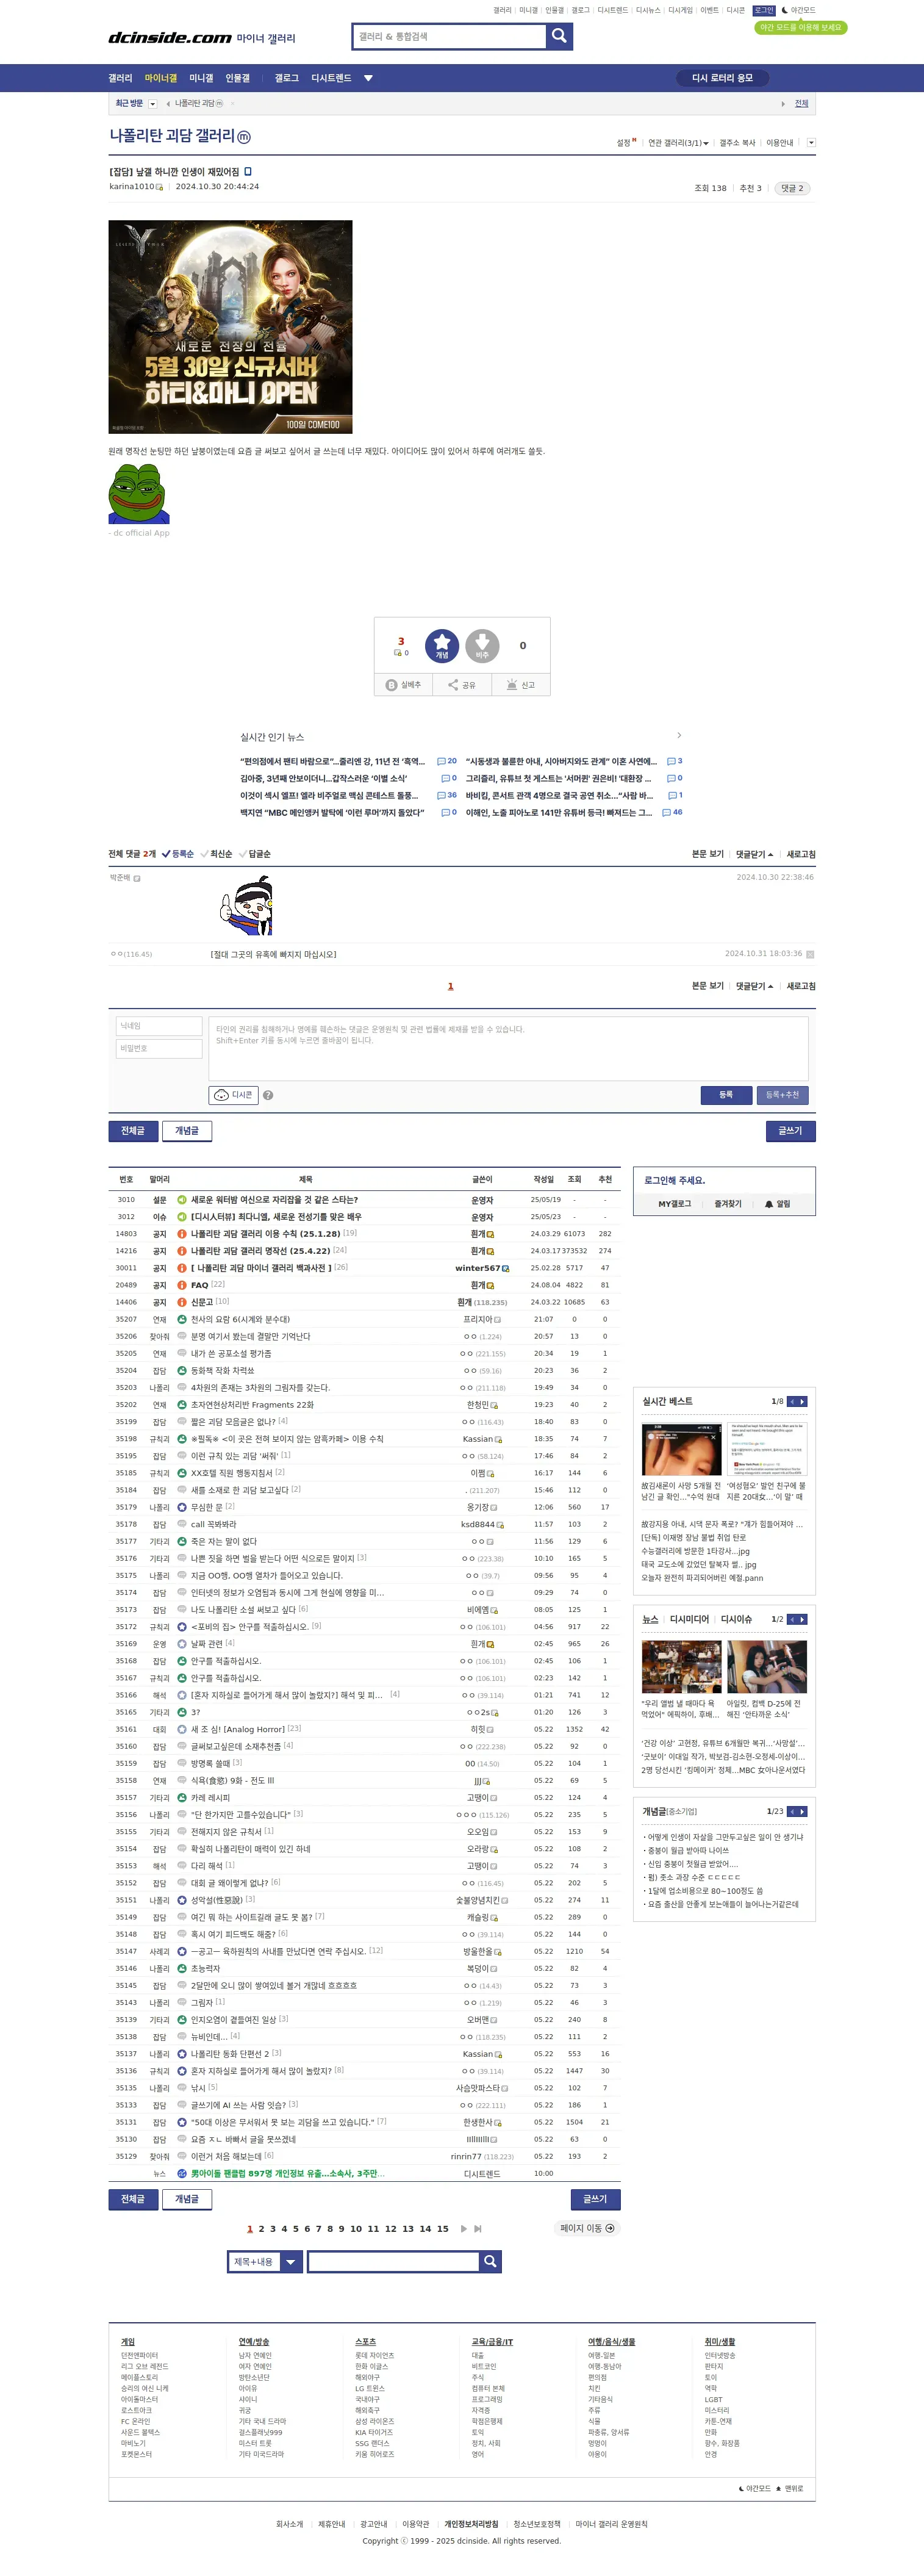Viewport: 924px width, 2576px height.
Task: Click the search magnifier button in the header
Action: pos(559,36)
